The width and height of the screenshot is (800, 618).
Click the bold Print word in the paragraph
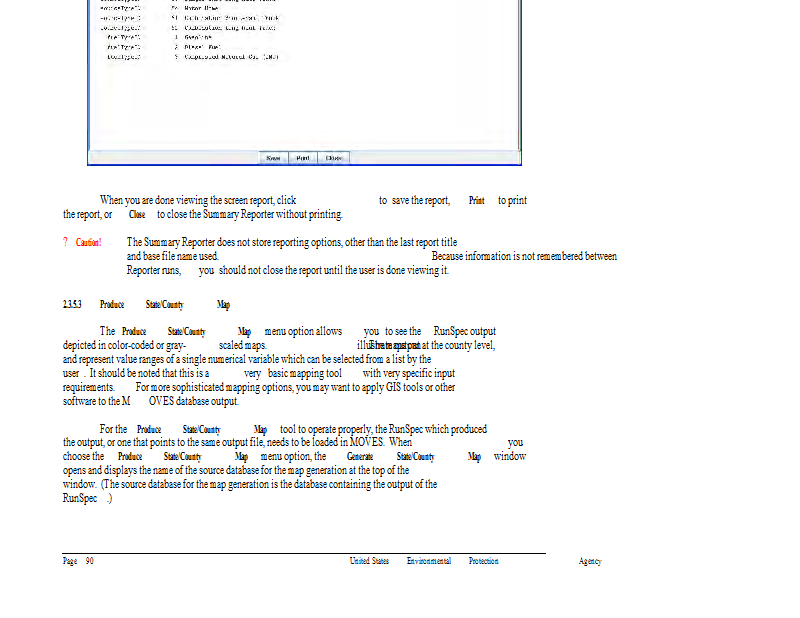coord(477,201)
